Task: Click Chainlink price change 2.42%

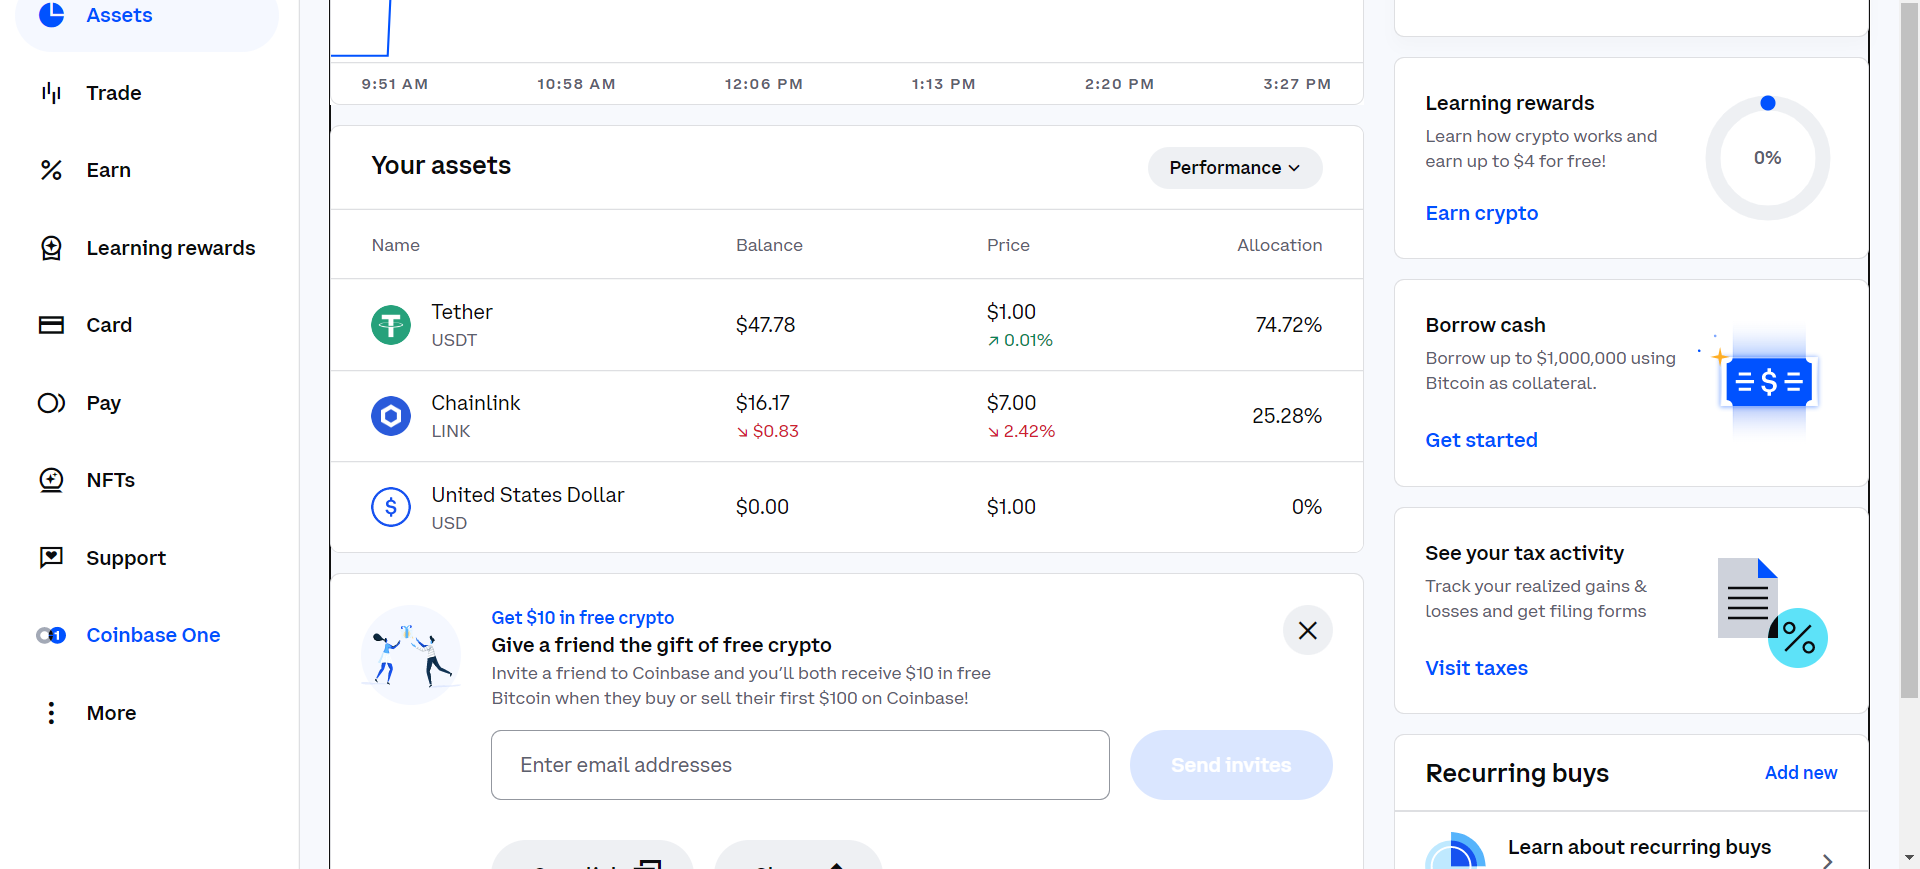Action: tap(1021, 431)
